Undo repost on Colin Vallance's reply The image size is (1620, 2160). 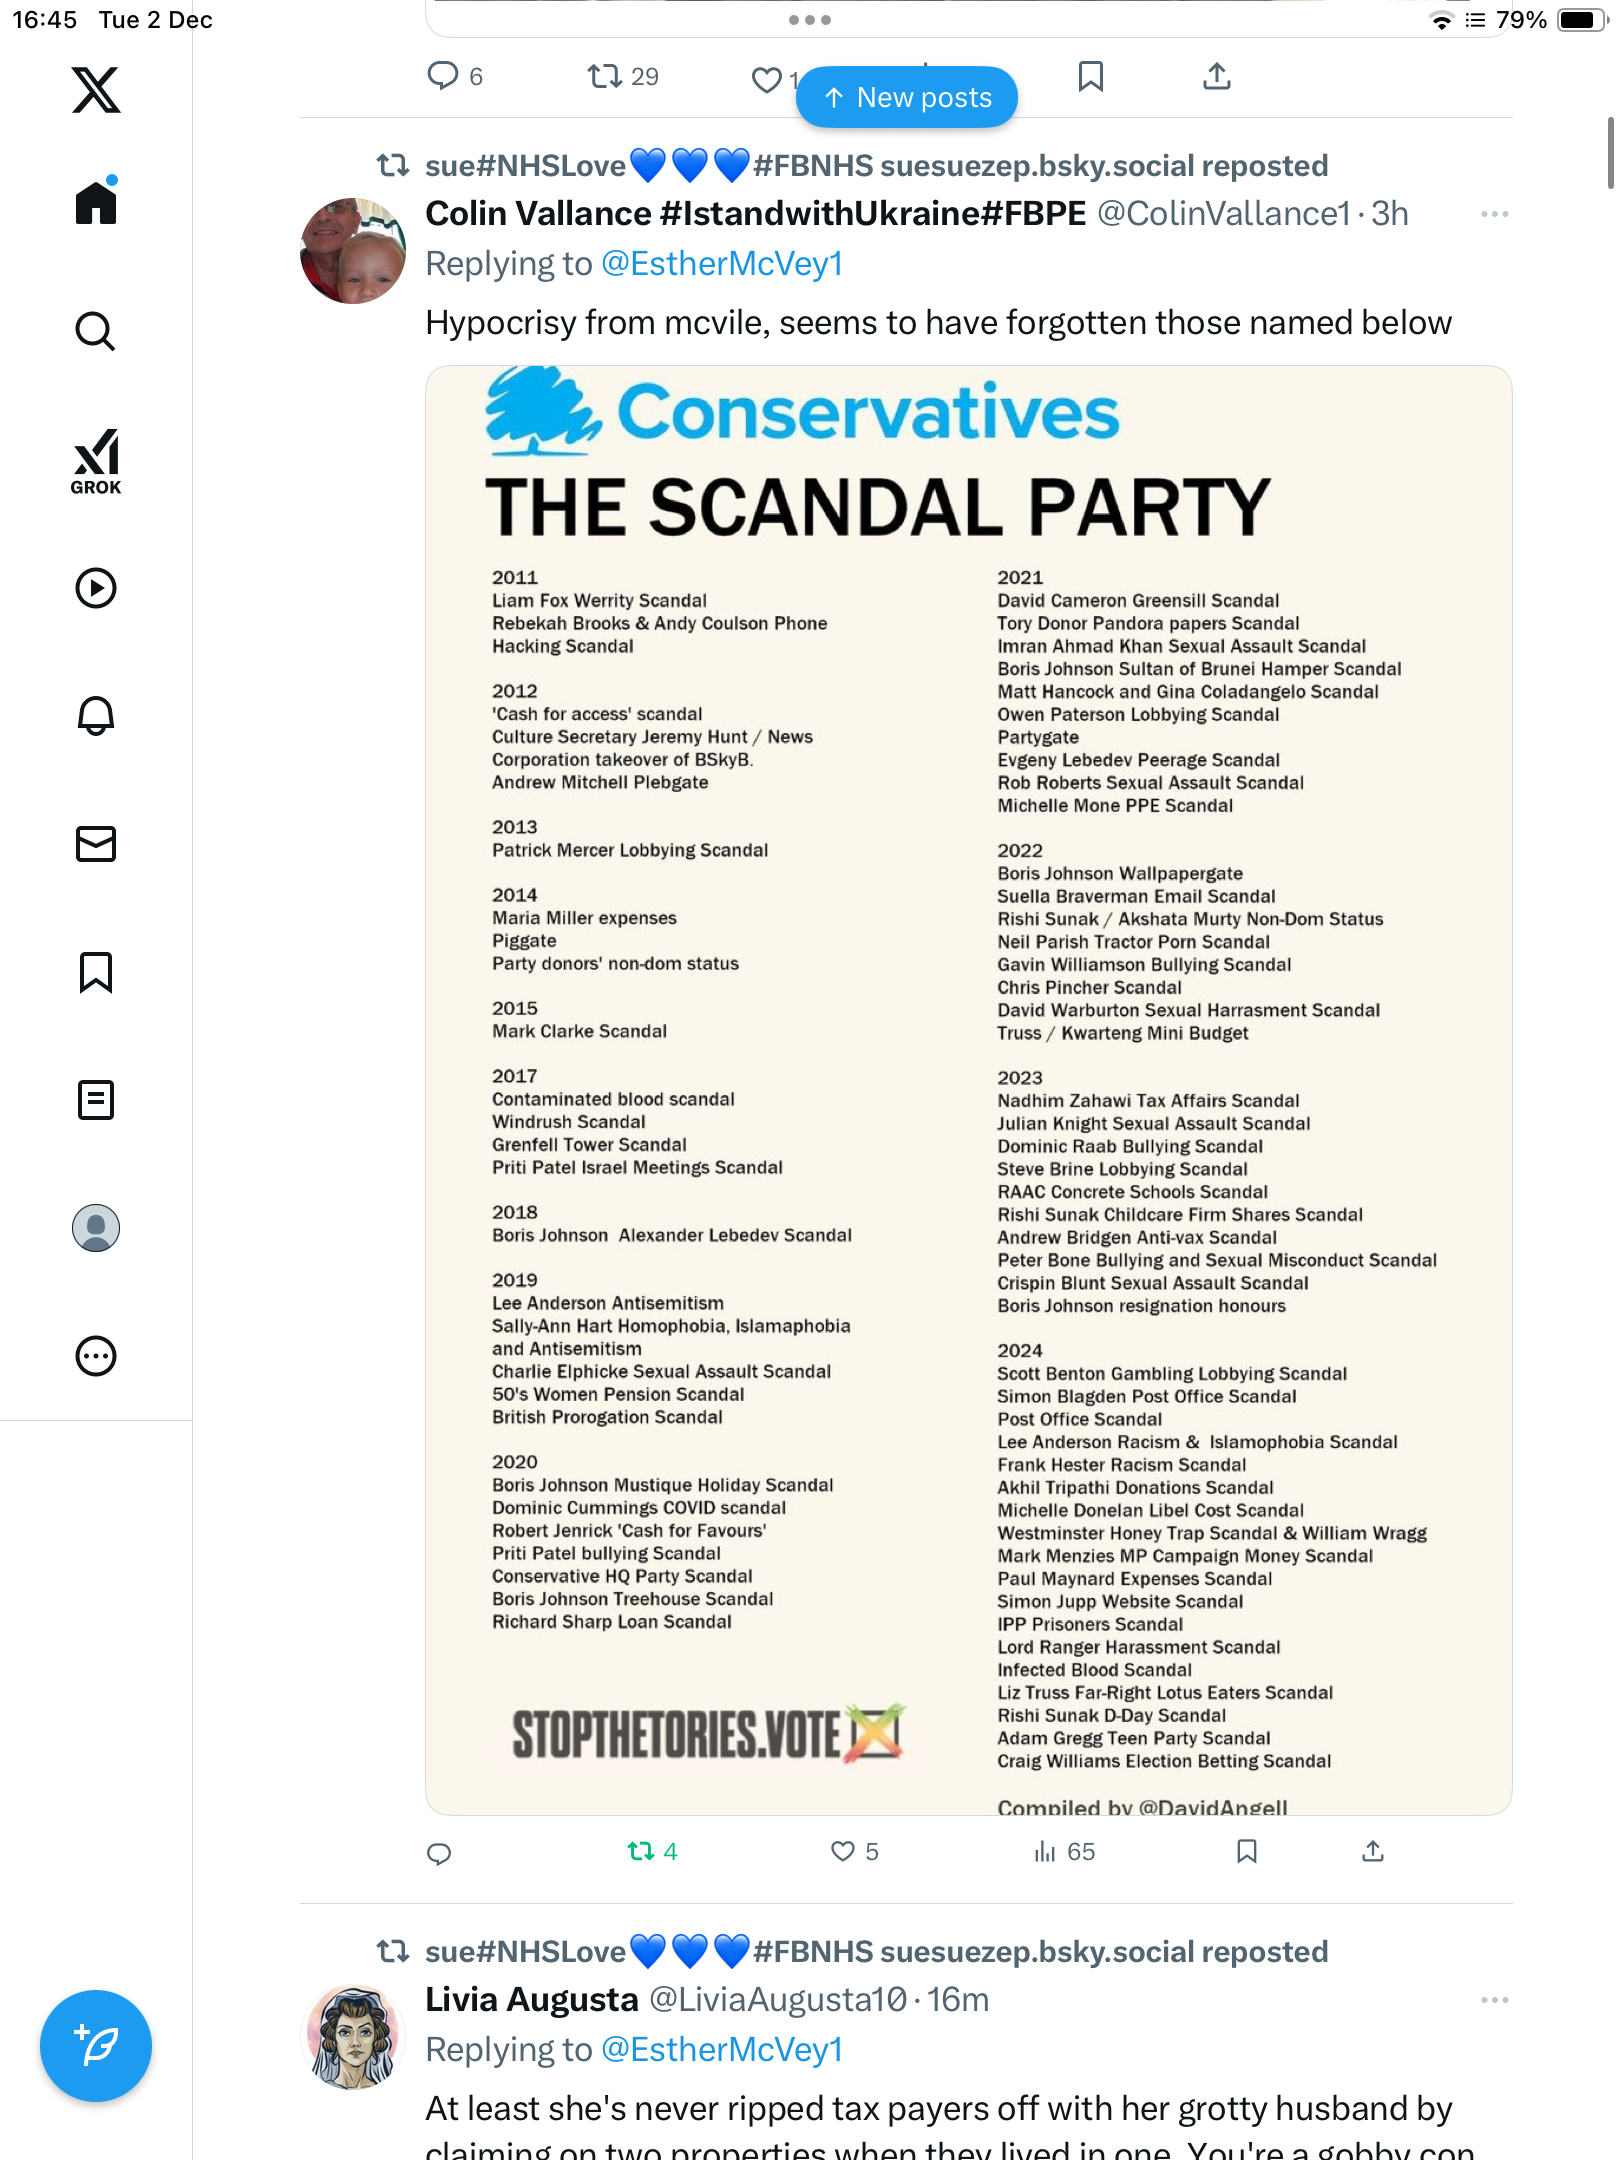(641, 1852)
